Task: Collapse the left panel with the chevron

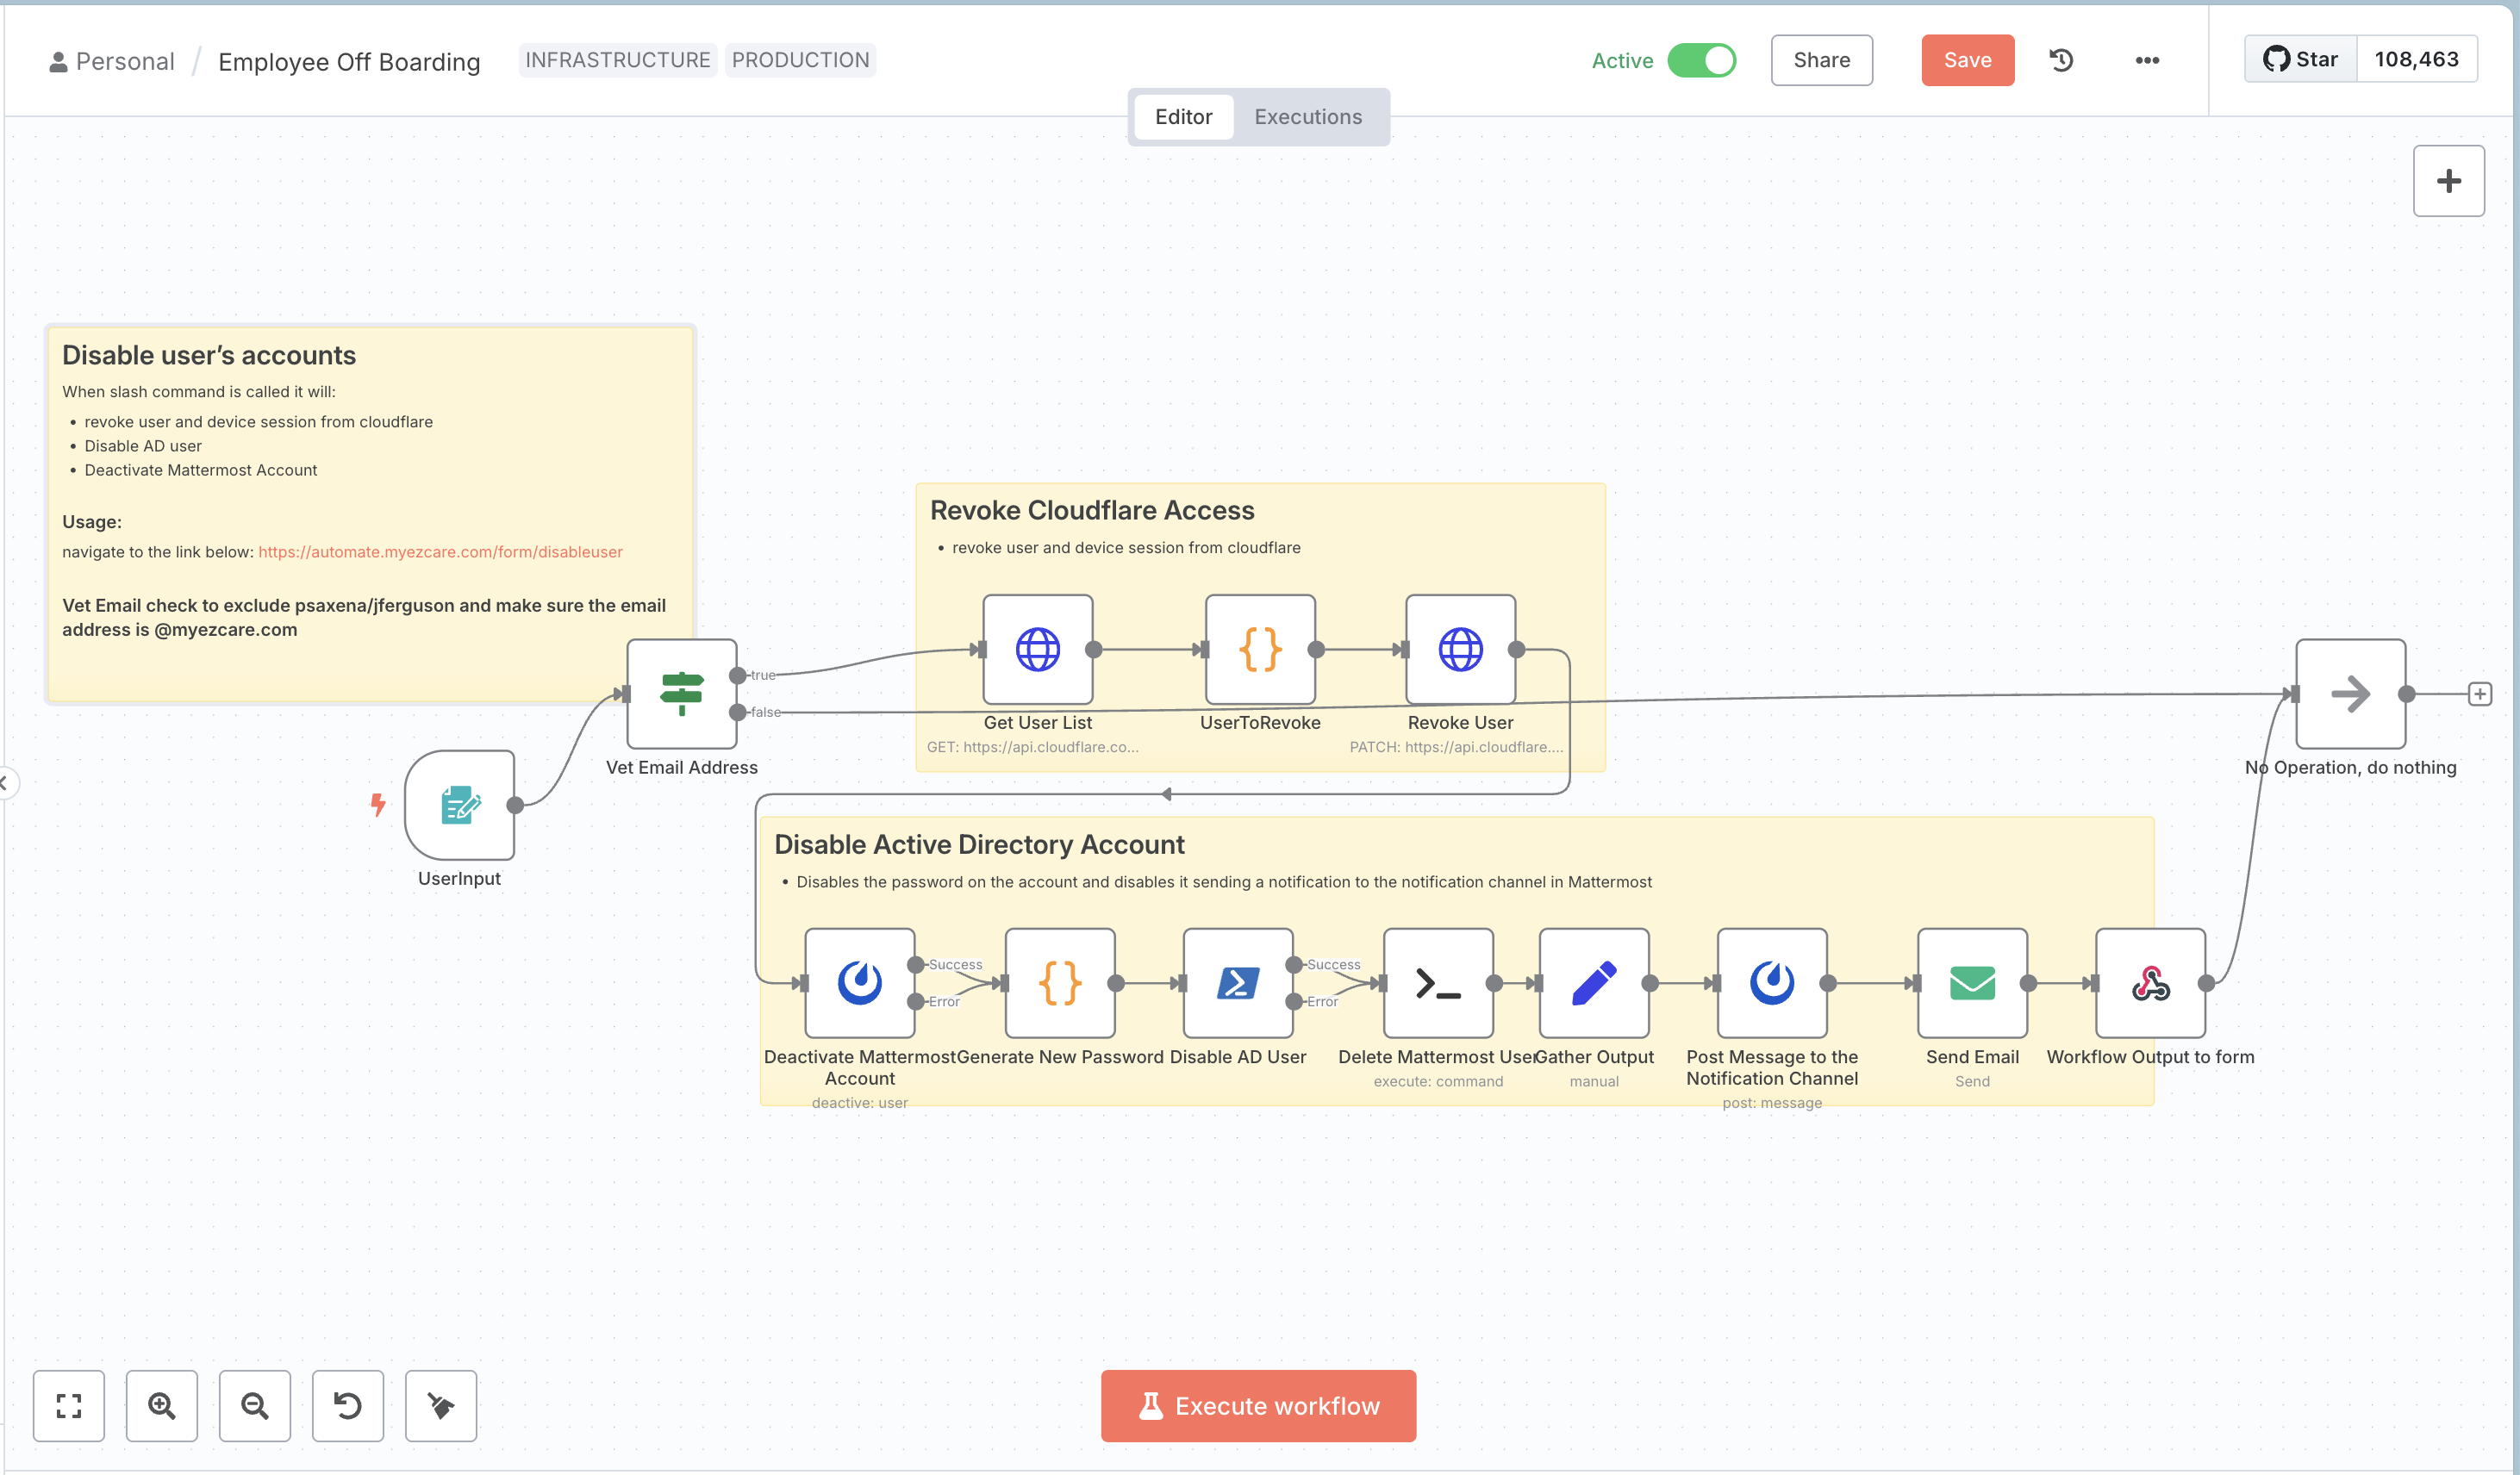Action: [8, 783]
